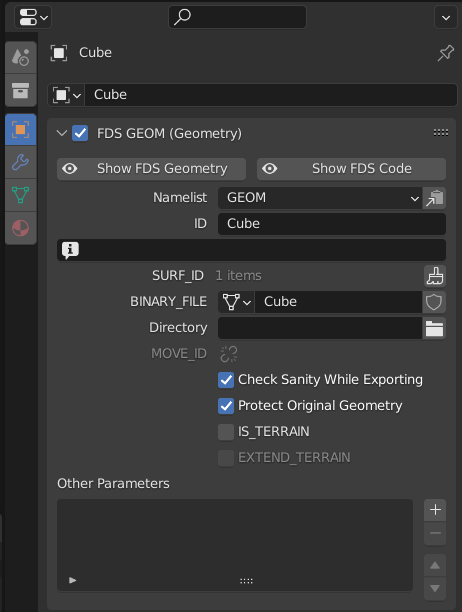The width and height of the screenshot is (462, 612).
Task: Toggle the pin icon next to Cube
Action: pos(446,53)
